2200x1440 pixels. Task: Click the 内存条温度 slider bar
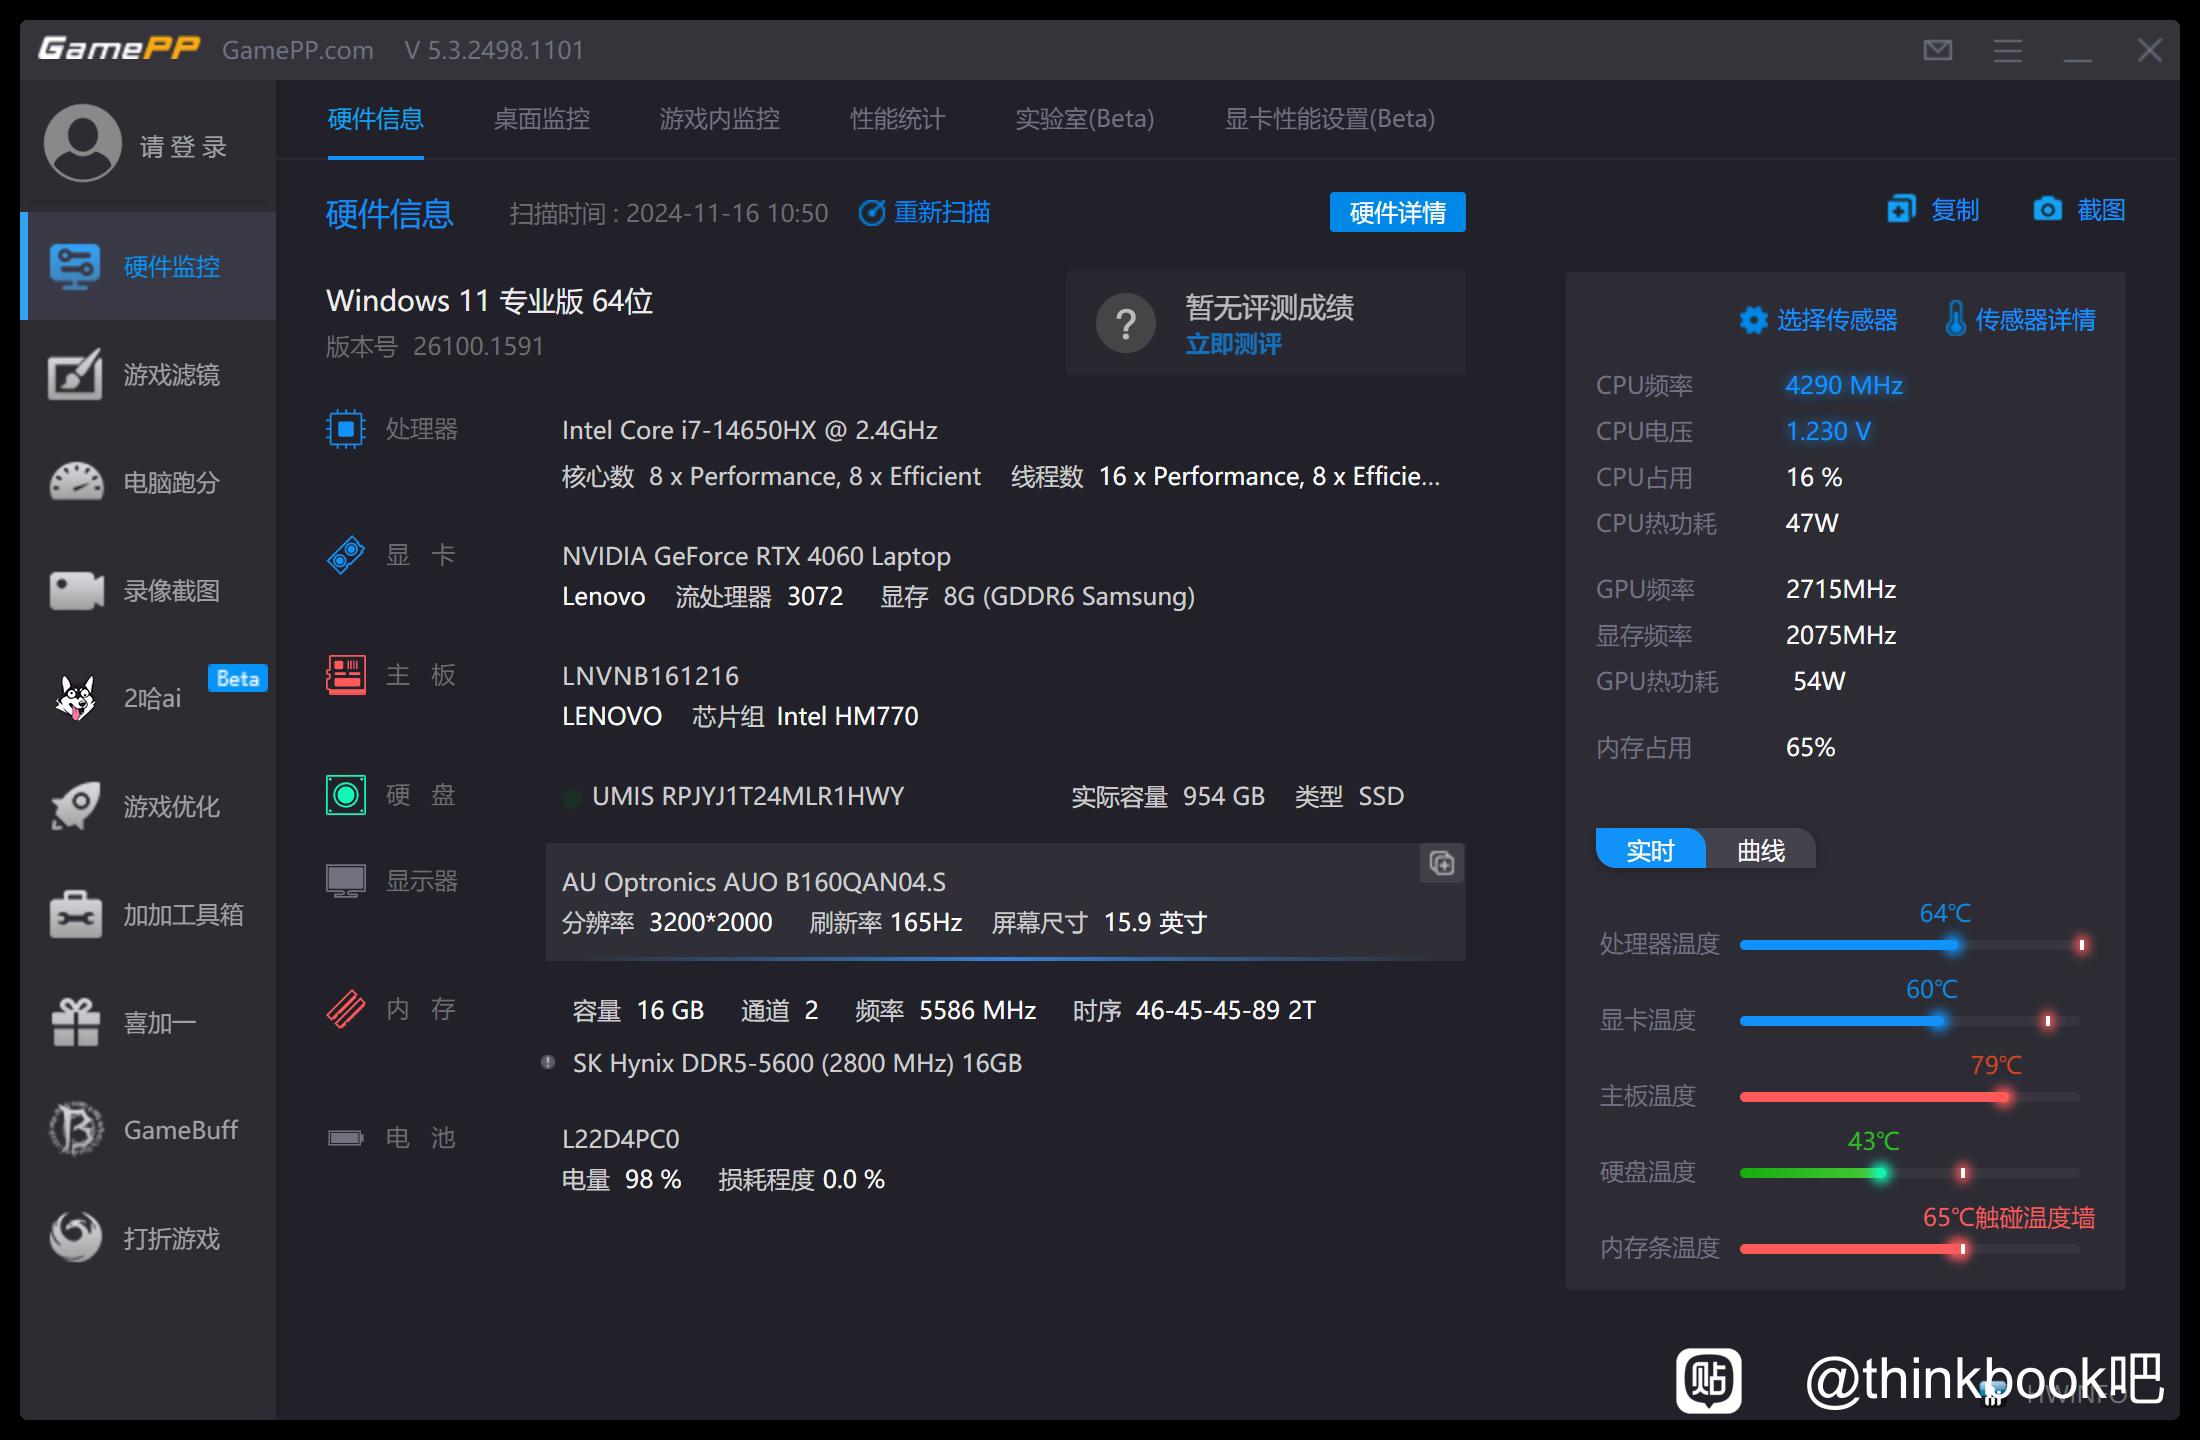(1910, 1249)
